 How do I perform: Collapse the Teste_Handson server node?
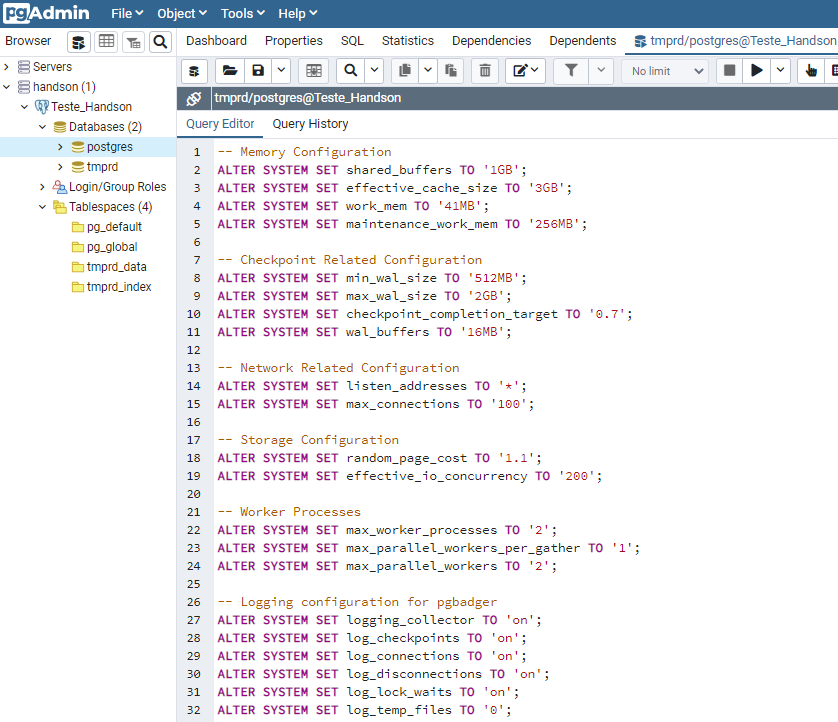coord(24,107)
